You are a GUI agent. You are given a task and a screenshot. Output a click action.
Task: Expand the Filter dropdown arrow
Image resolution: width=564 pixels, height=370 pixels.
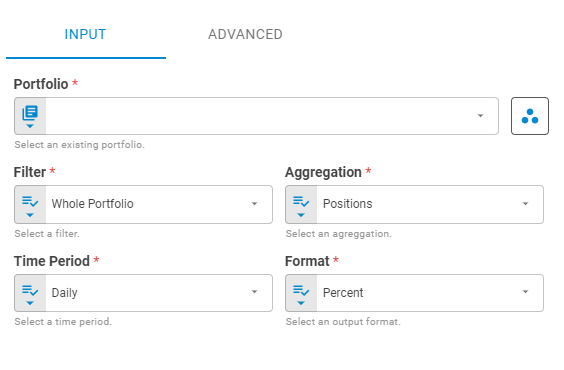point(254,204)
